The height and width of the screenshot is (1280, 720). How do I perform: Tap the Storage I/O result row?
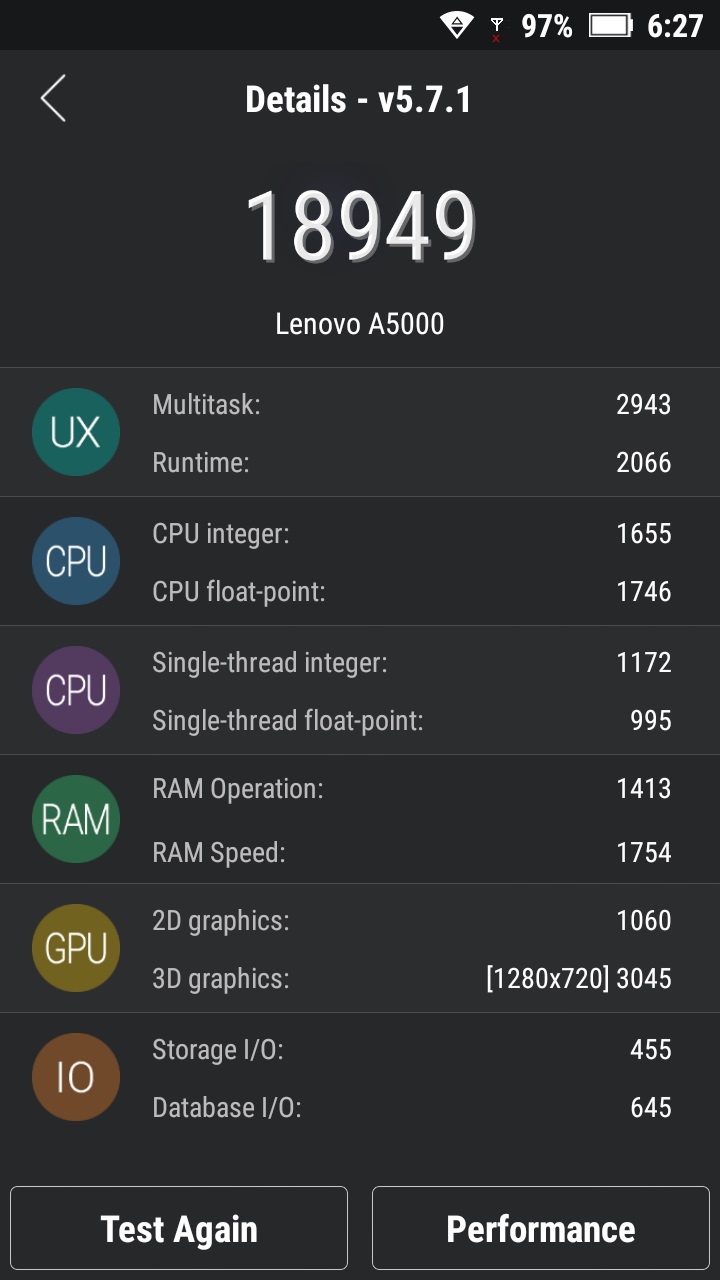[x=410, y=1049]
